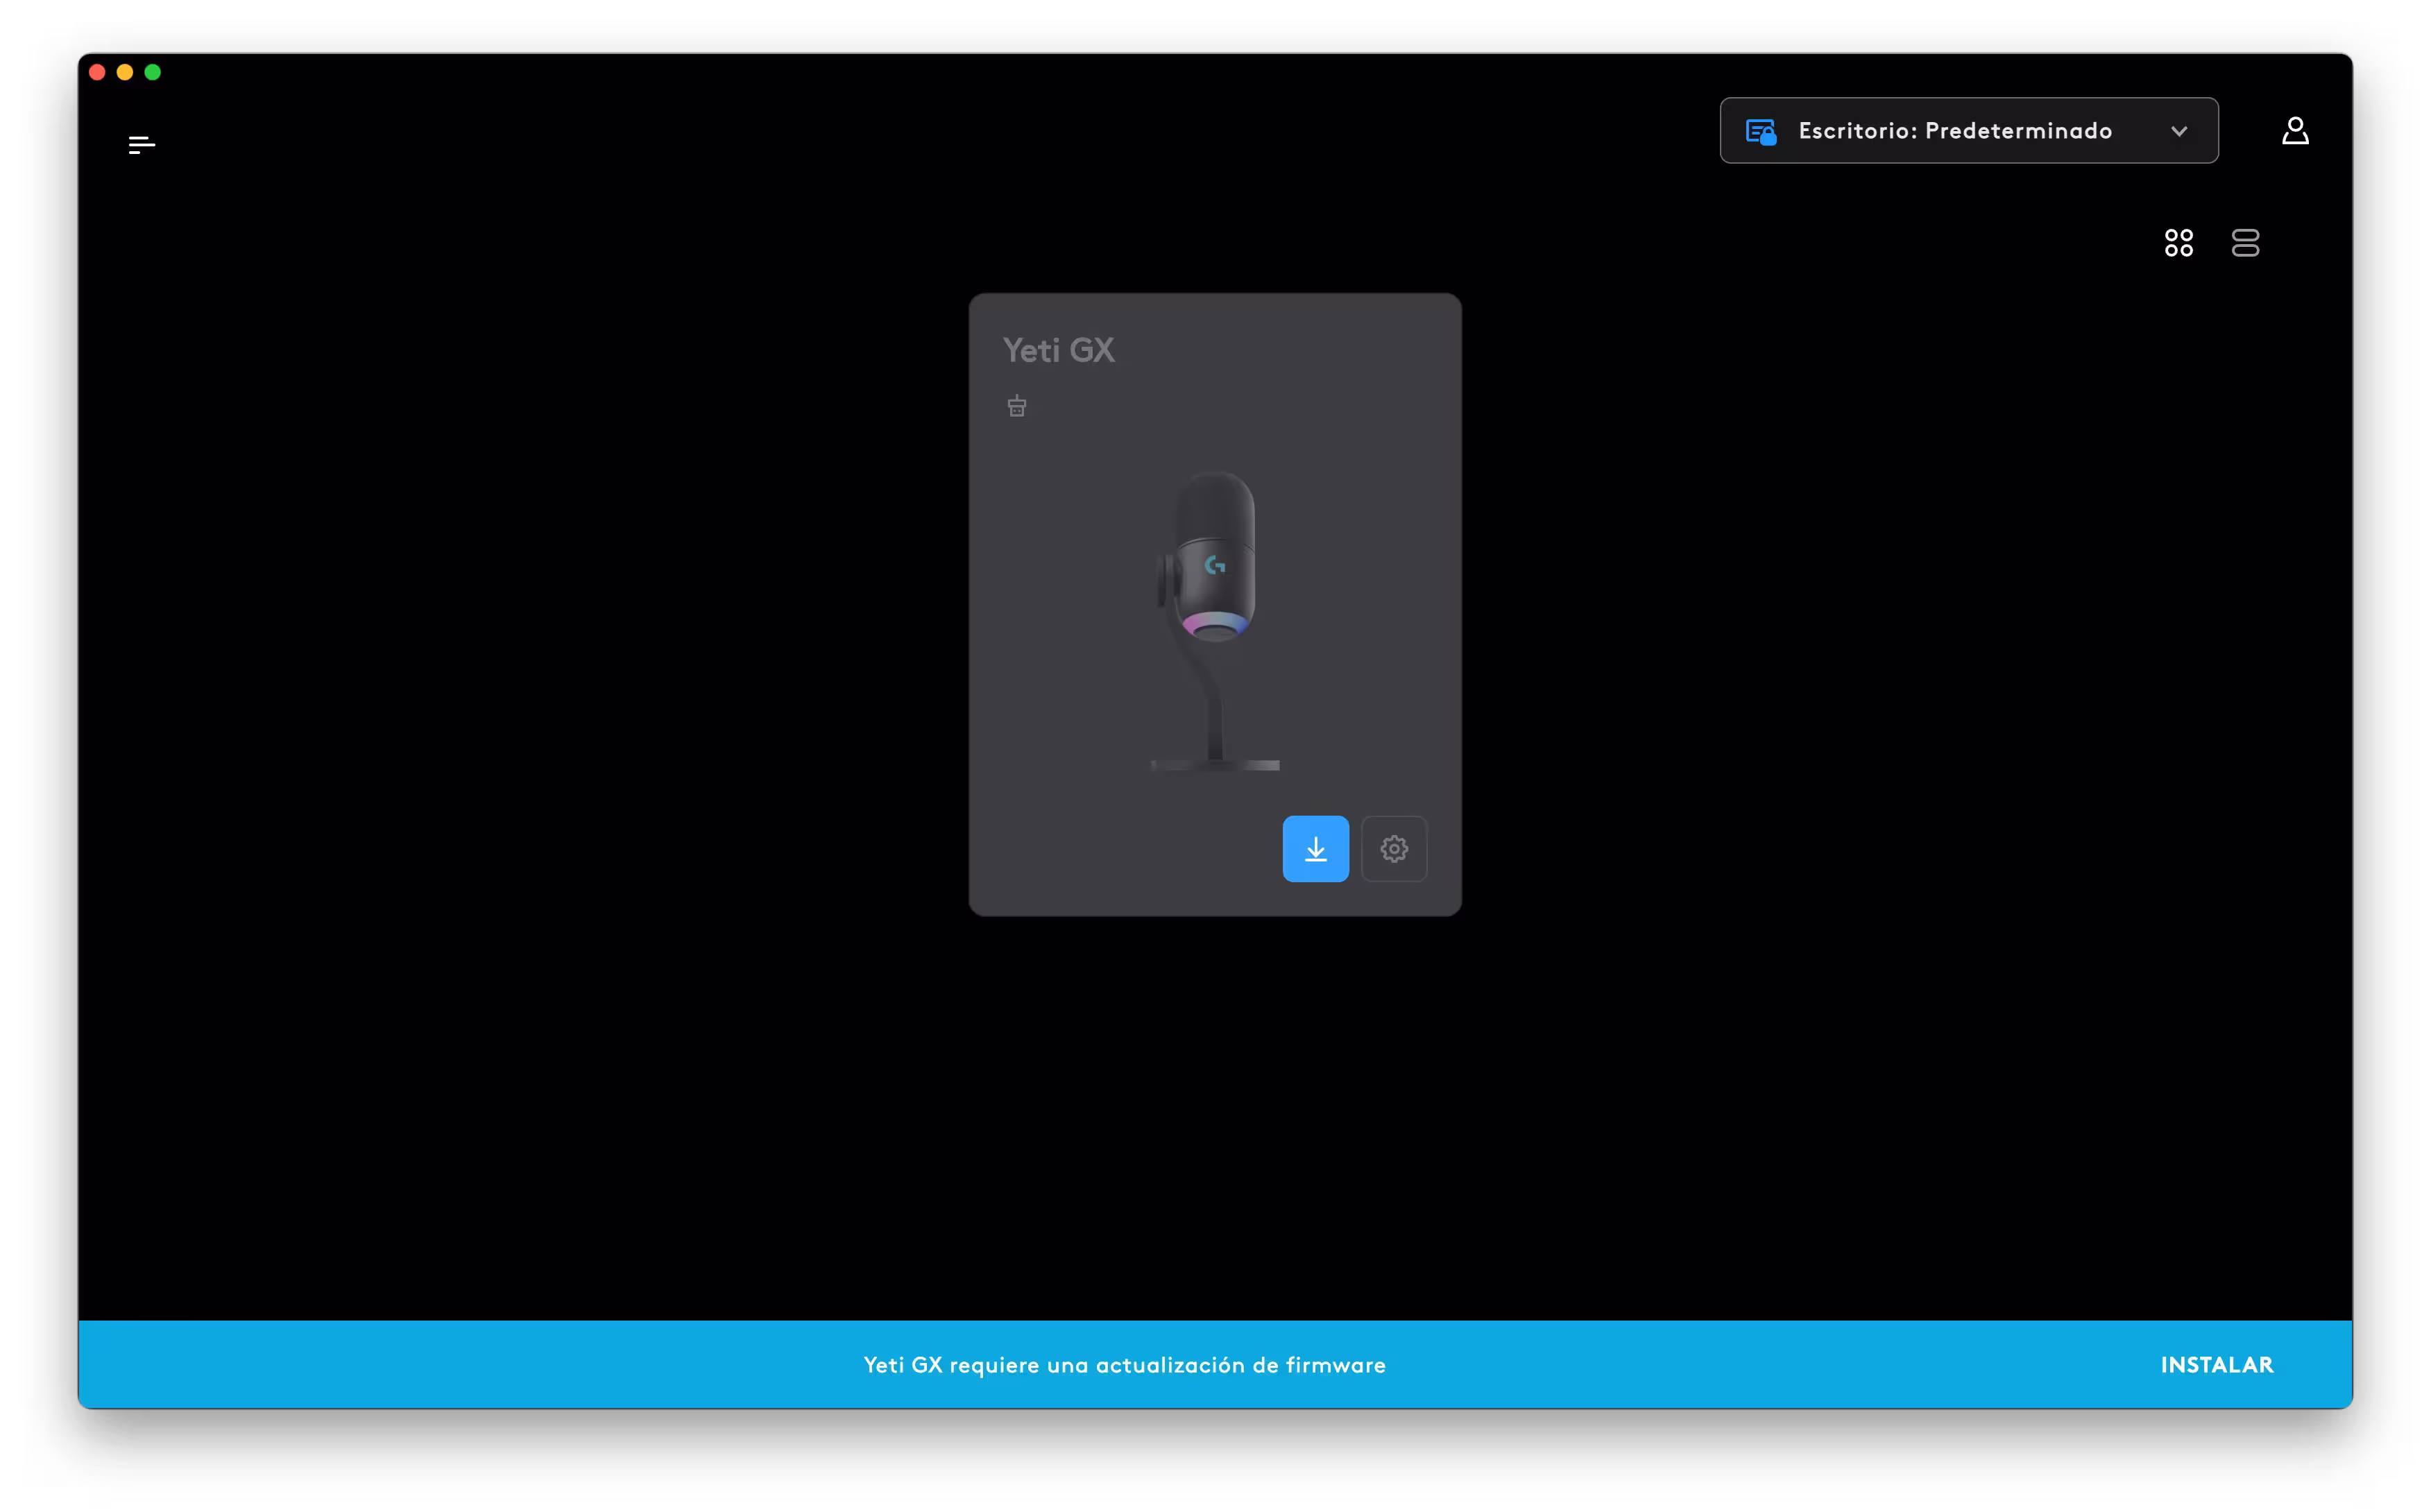
Task: Open the user account profile icon
Action: (2295, 131)
